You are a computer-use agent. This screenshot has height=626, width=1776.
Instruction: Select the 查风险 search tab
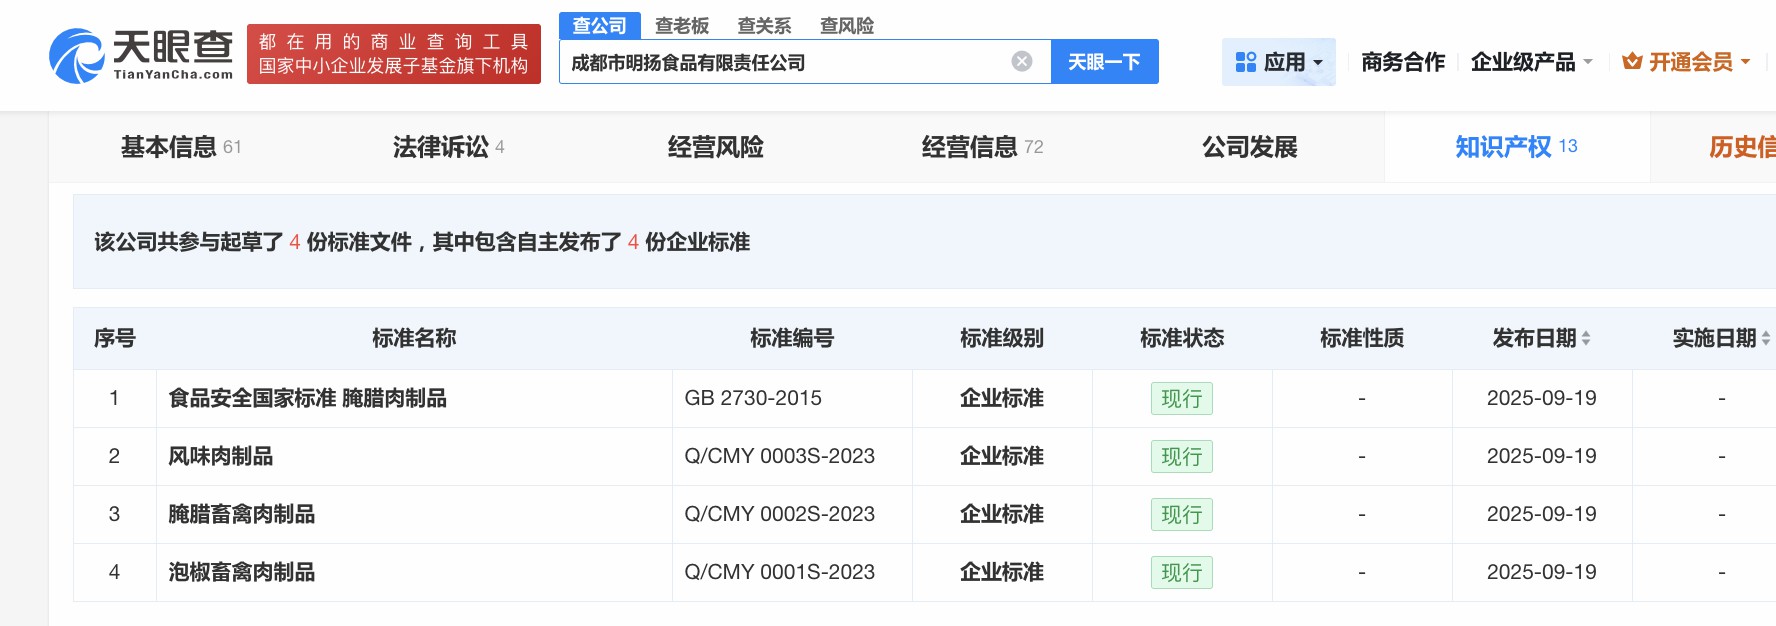pyautogui.click(x=846, y=25)
